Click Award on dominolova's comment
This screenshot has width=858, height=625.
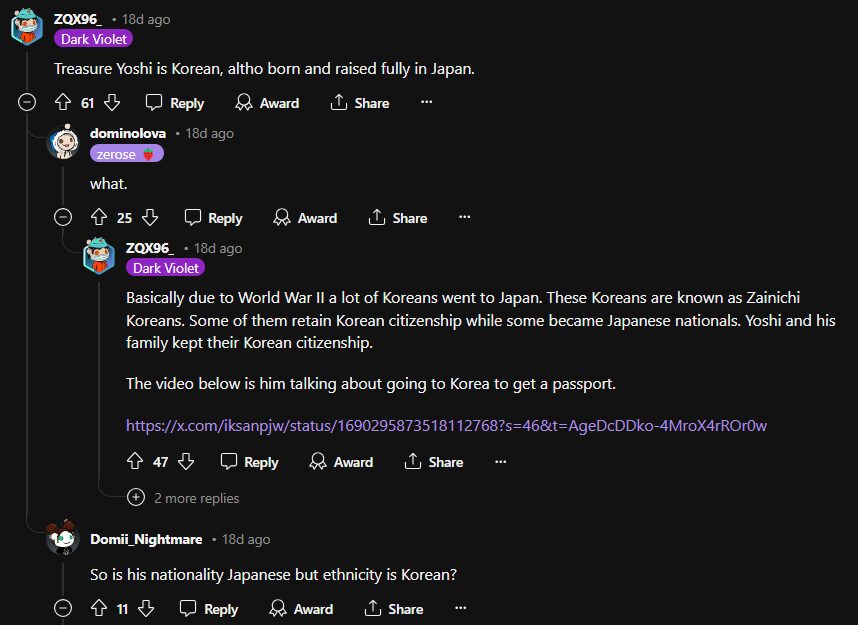(x=305, y=218)
